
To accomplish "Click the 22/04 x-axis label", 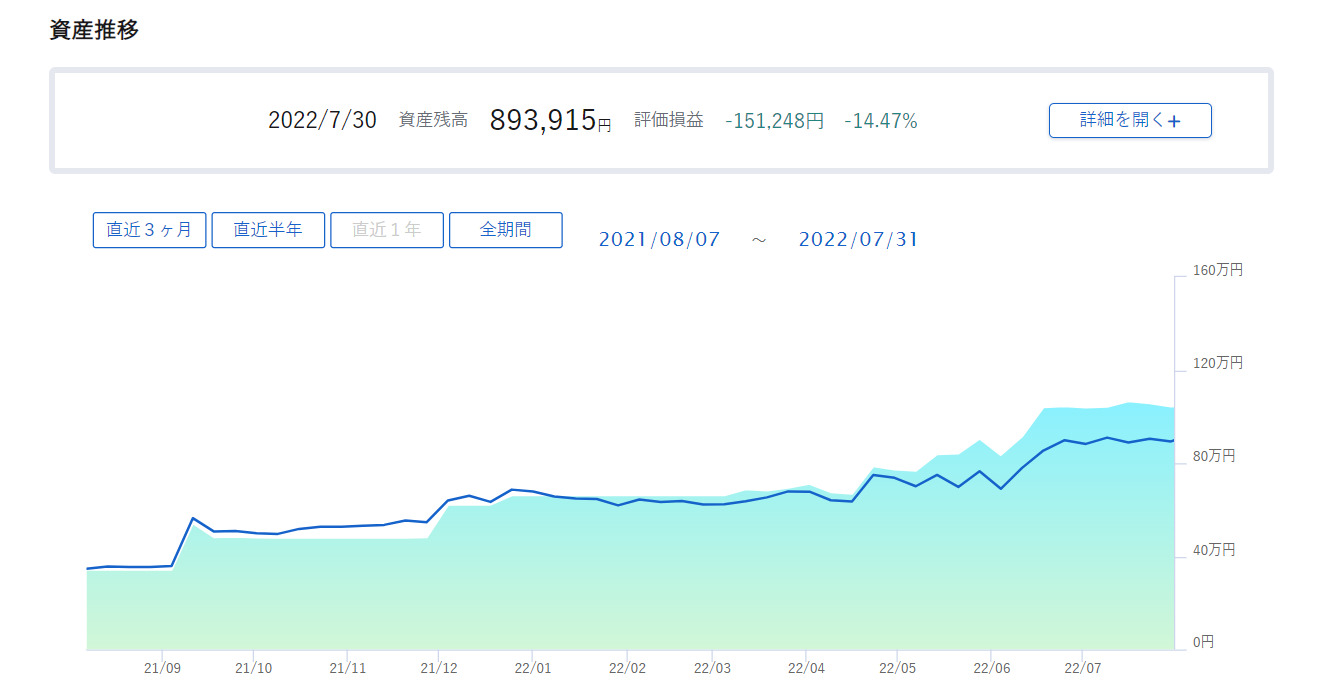I will (805, 668).
